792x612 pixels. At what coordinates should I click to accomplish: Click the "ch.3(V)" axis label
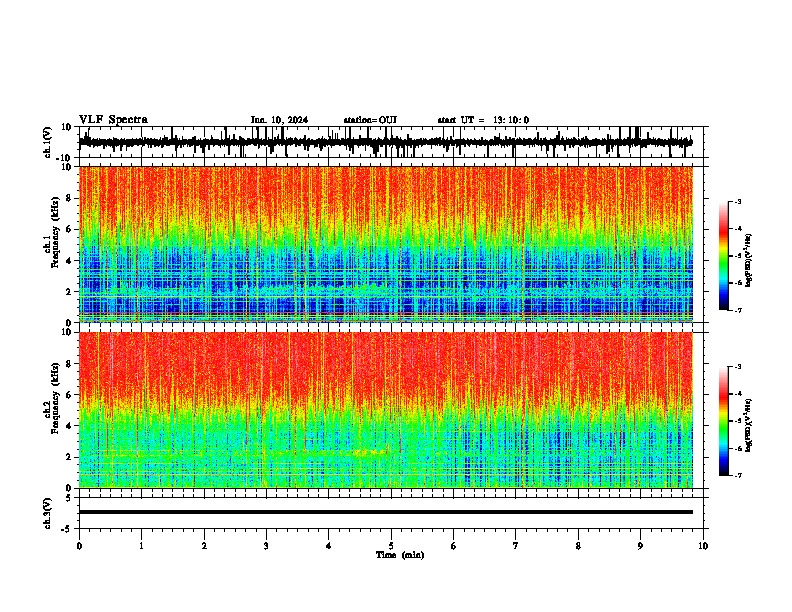[47, 513]
